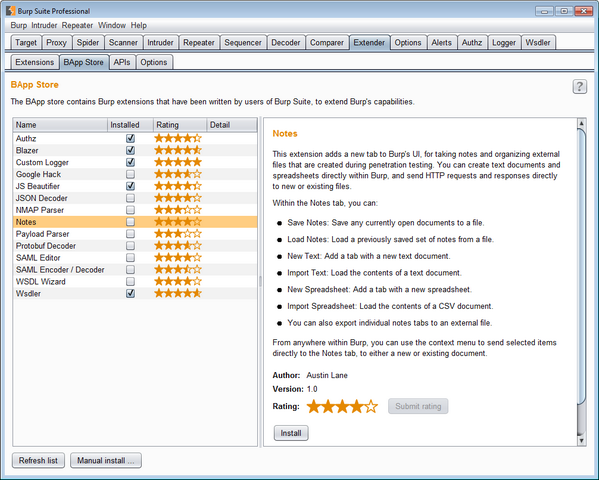Select the SAML Encoder / Decoder row
This screenshot has width=599, height=480.
pyautogui.click(x=135, y=270)
